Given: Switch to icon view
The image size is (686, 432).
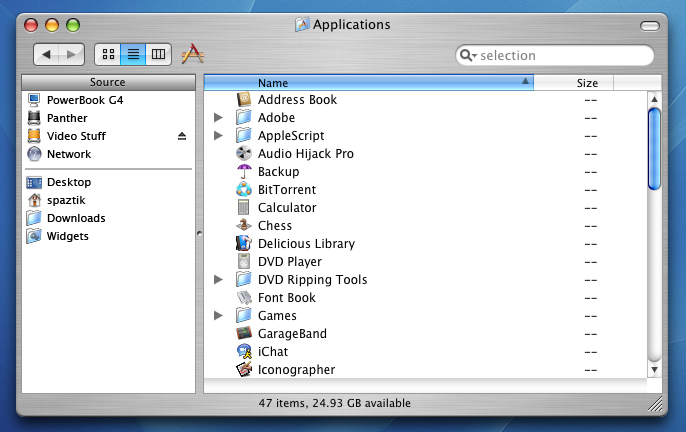Looking at the screenshot, I should tap(108, 54).
